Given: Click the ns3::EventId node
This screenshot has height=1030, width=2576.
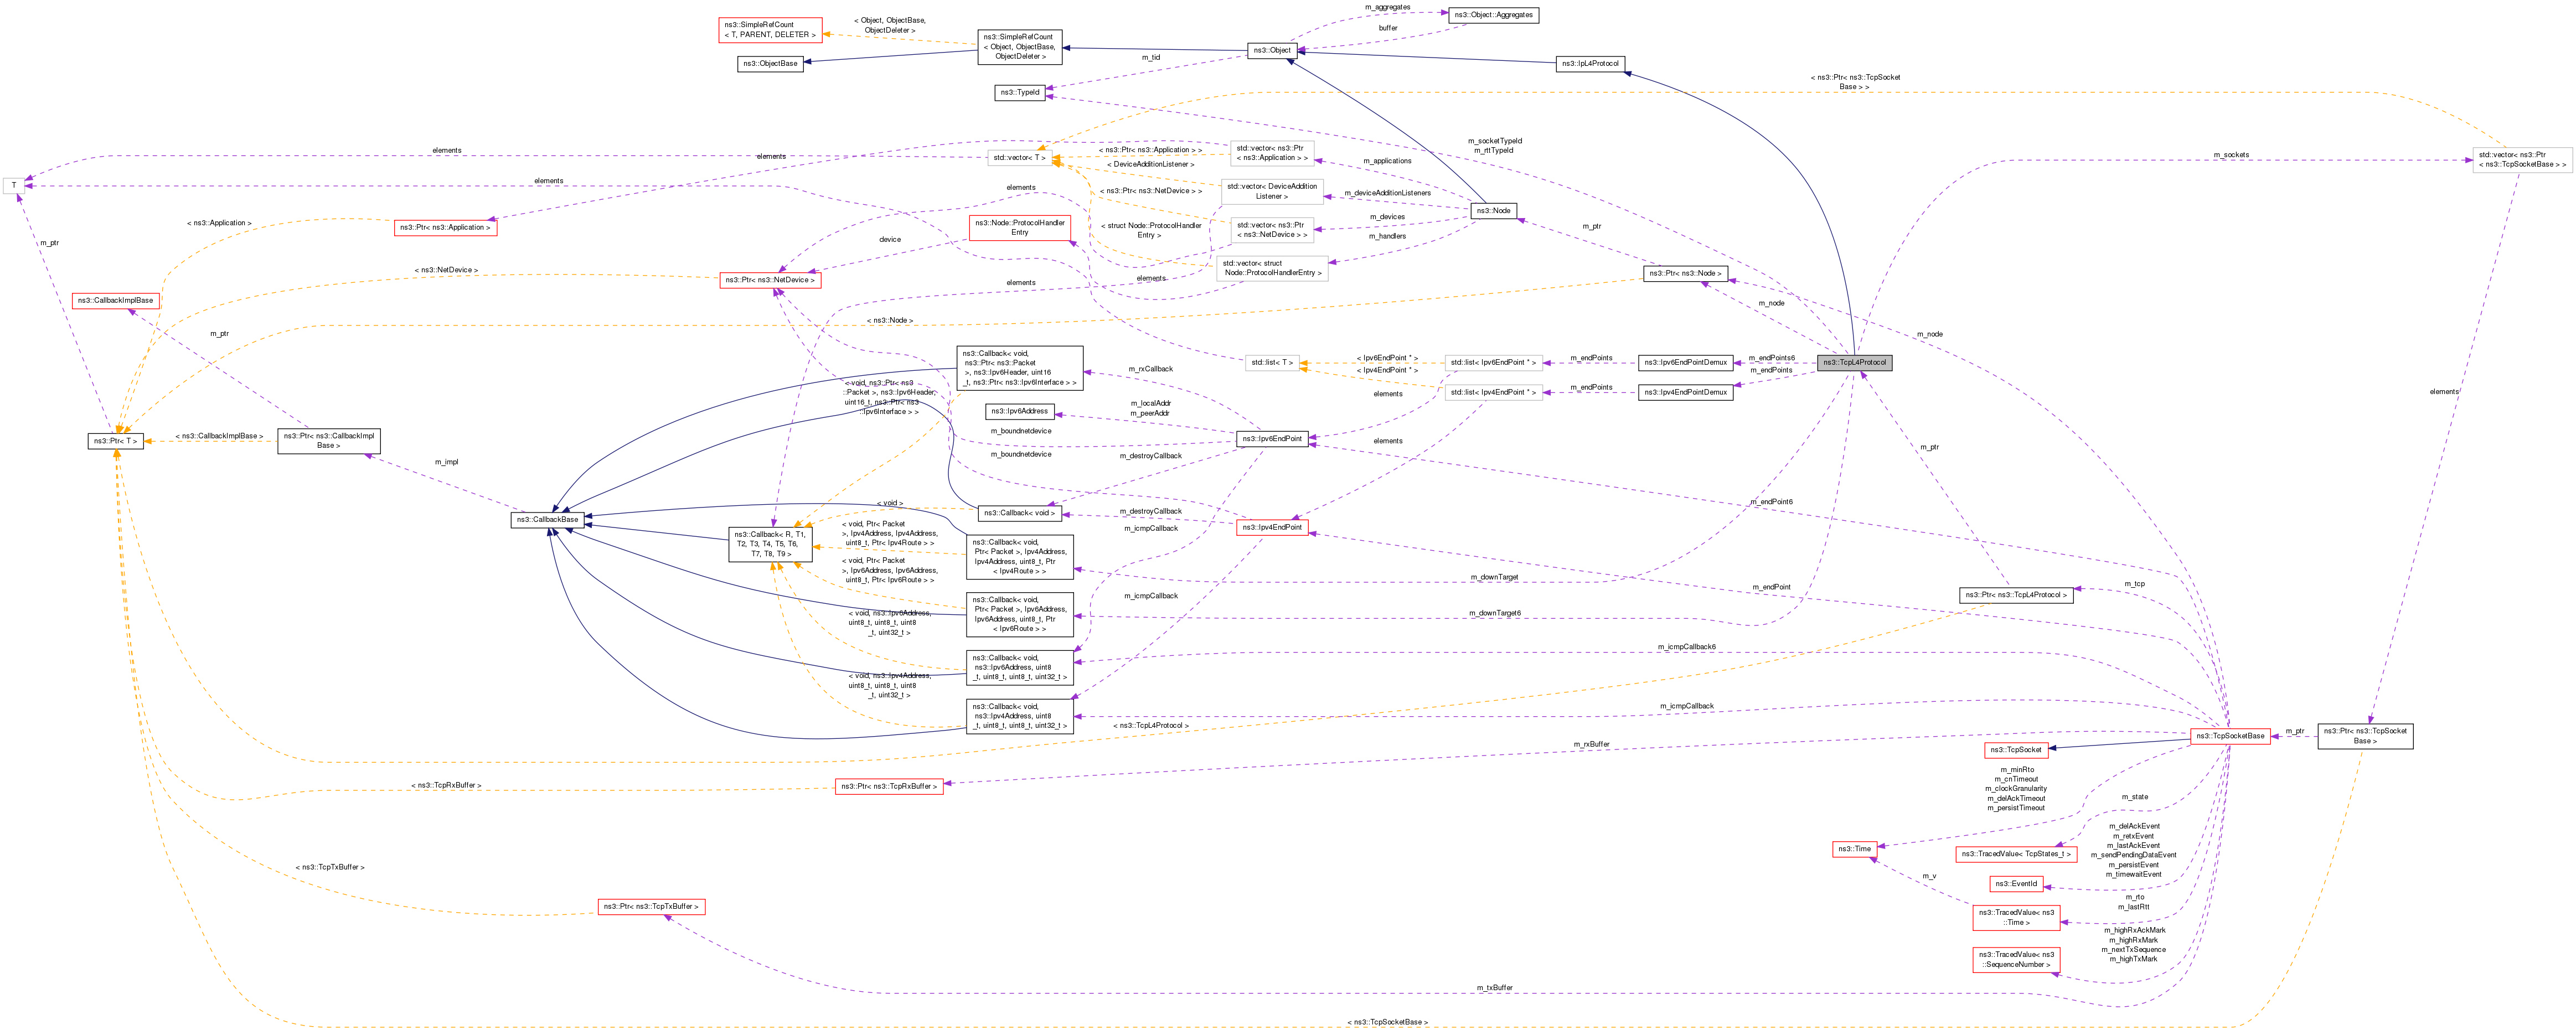Looking at the screenshot, I should tap(2015, 884).
